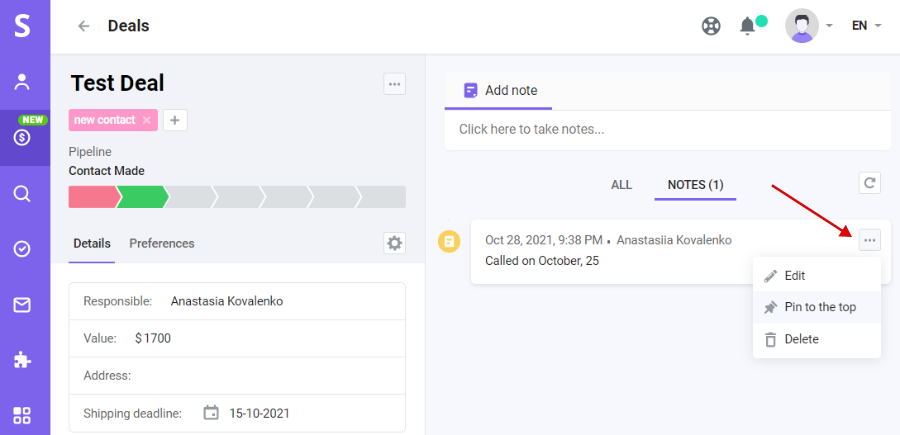This screenshot has height=435, width=900.
Task: Choose Edit from the note menu
Action: [x=817, y=275]
